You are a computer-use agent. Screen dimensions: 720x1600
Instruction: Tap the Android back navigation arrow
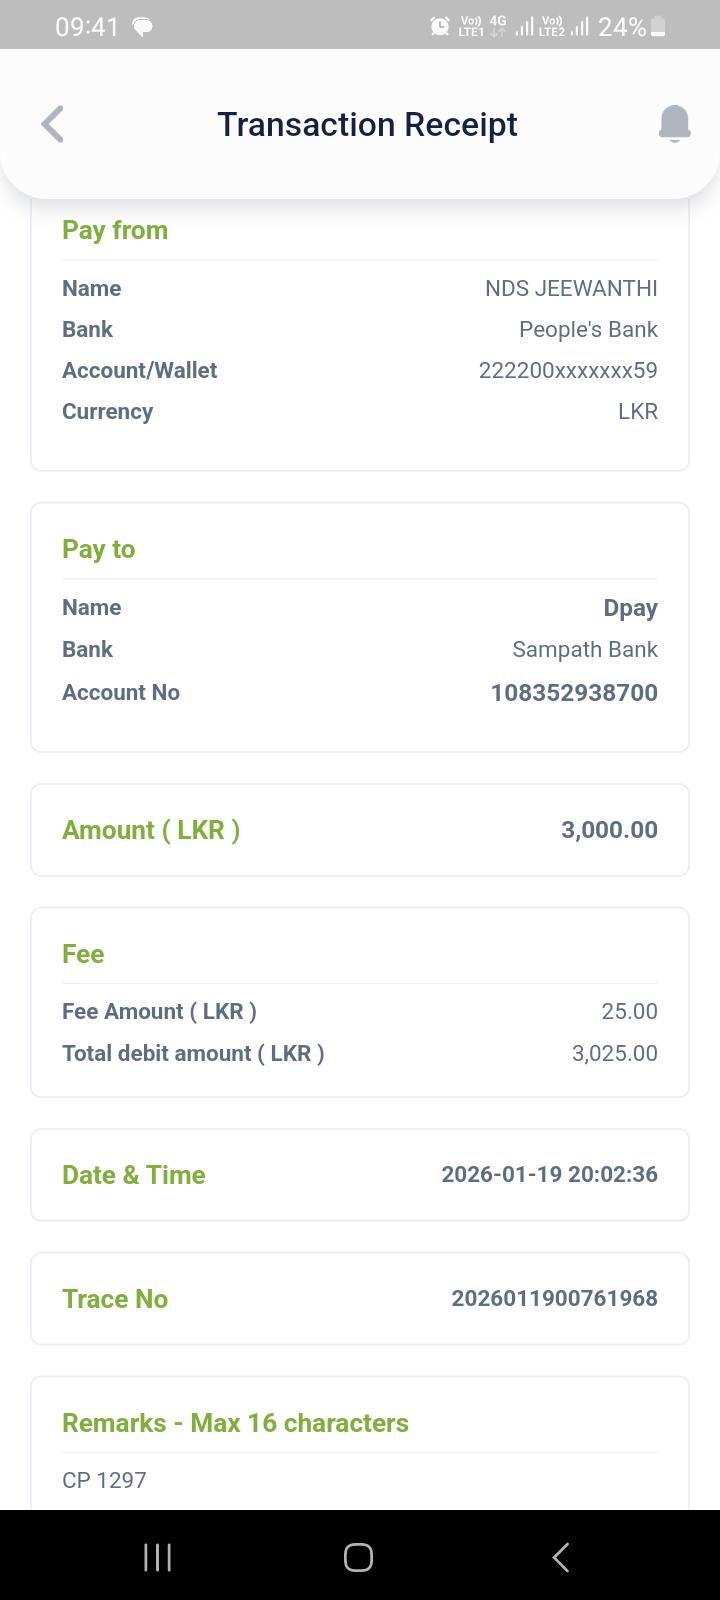pos(561,1557)
